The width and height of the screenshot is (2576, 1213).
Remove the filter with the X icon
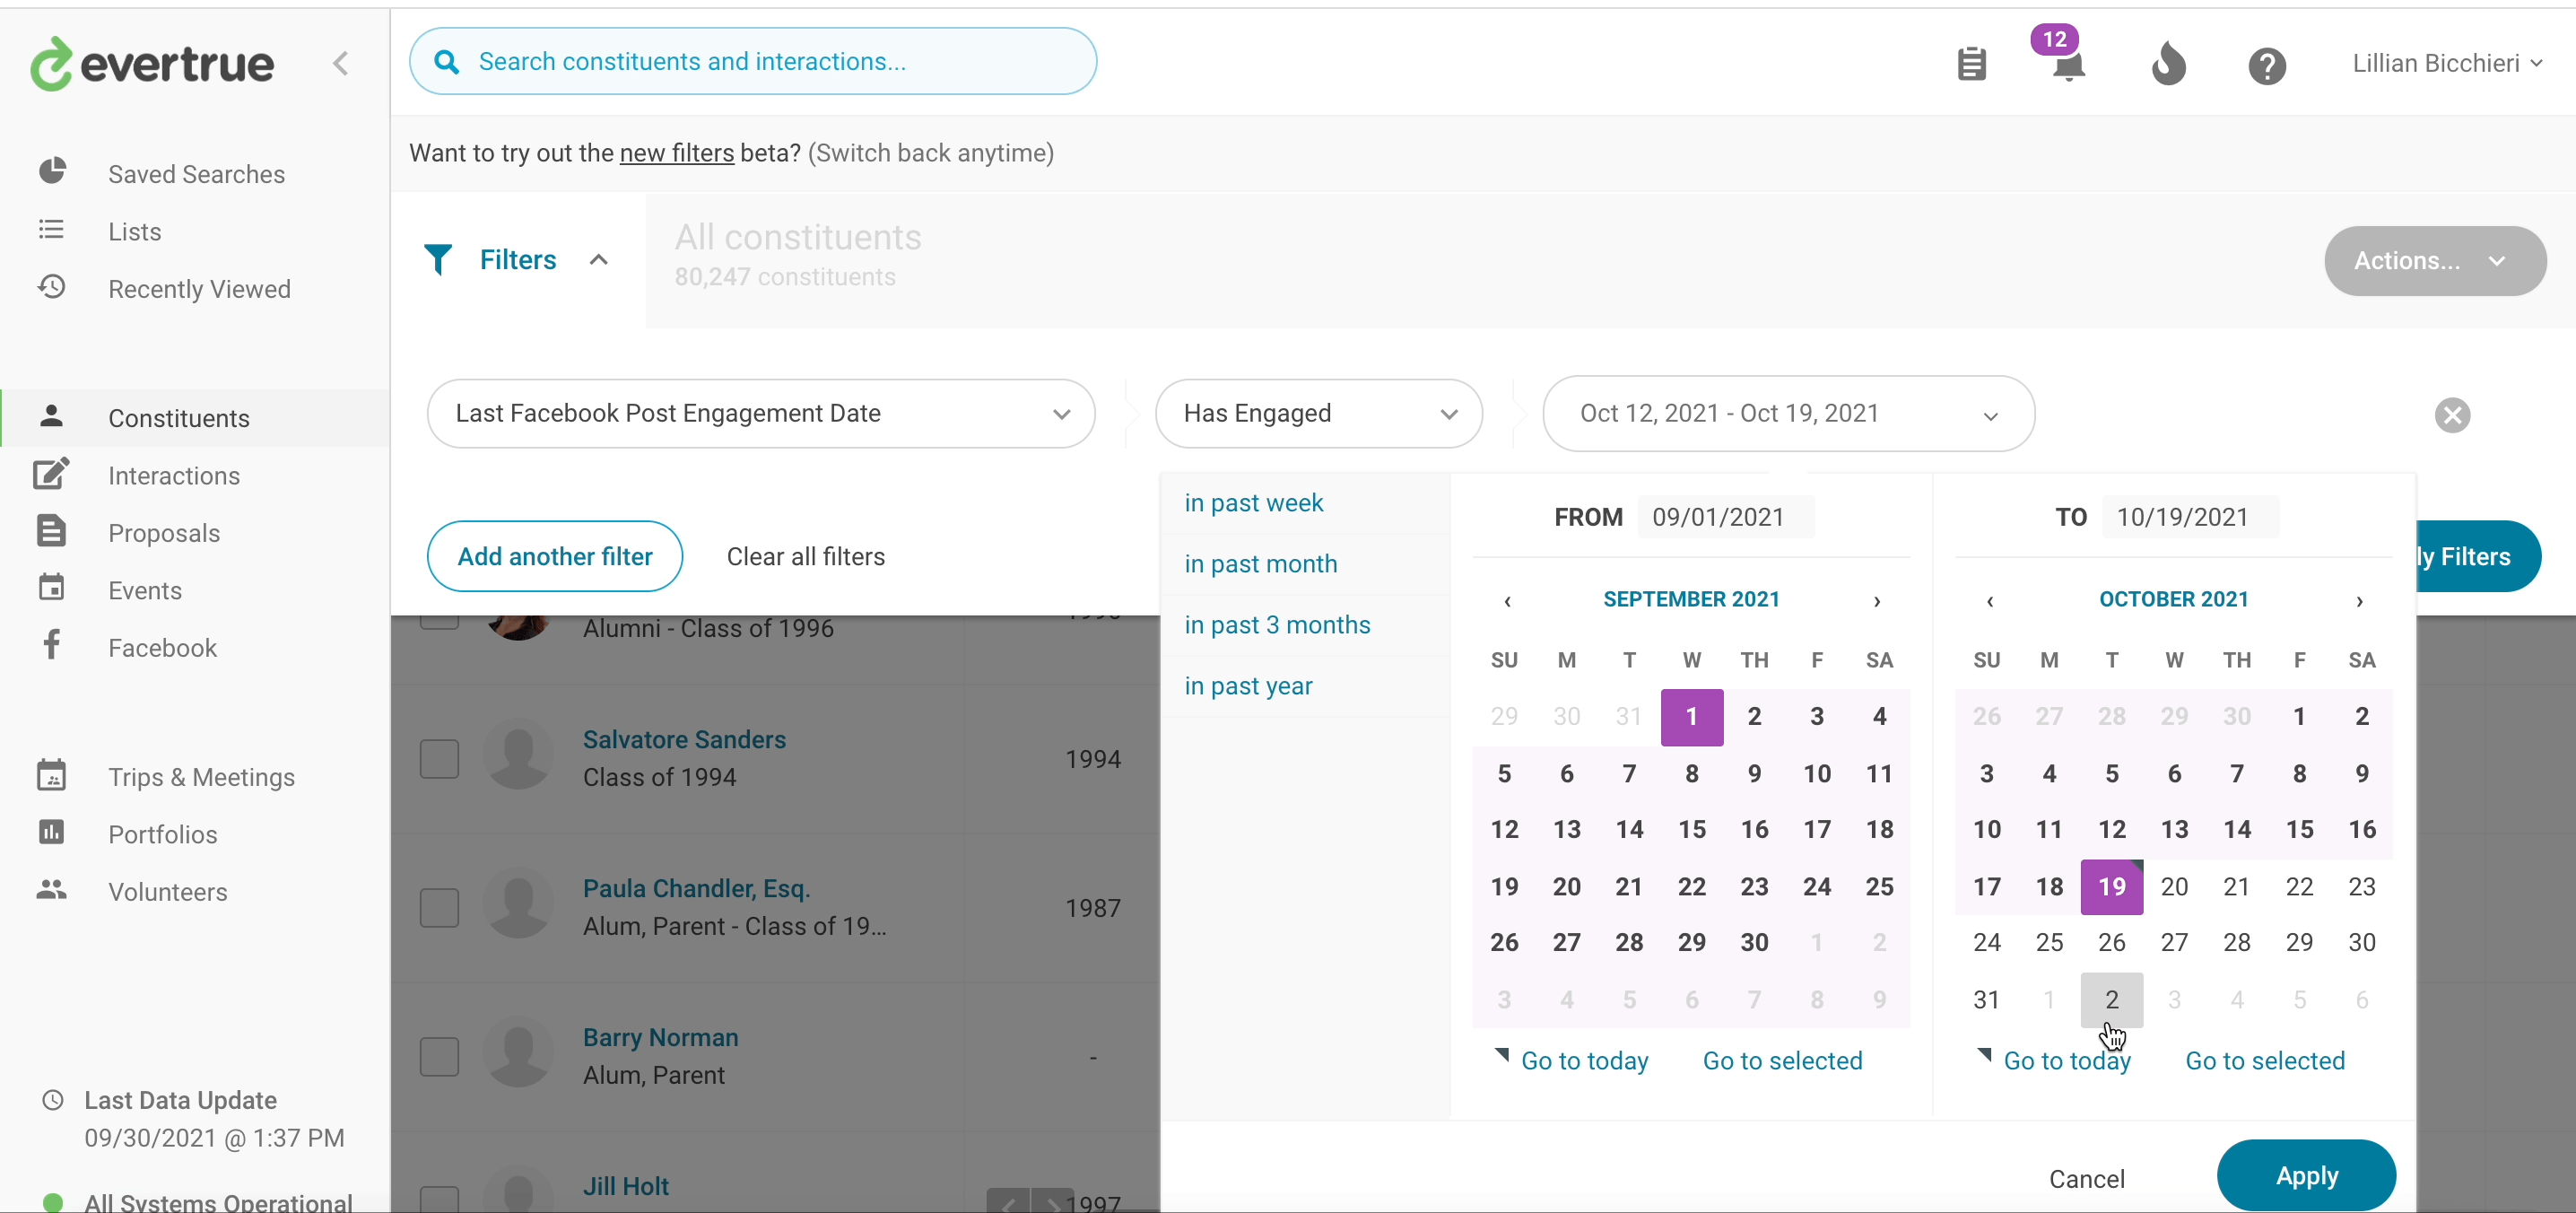pos(2451,415)
